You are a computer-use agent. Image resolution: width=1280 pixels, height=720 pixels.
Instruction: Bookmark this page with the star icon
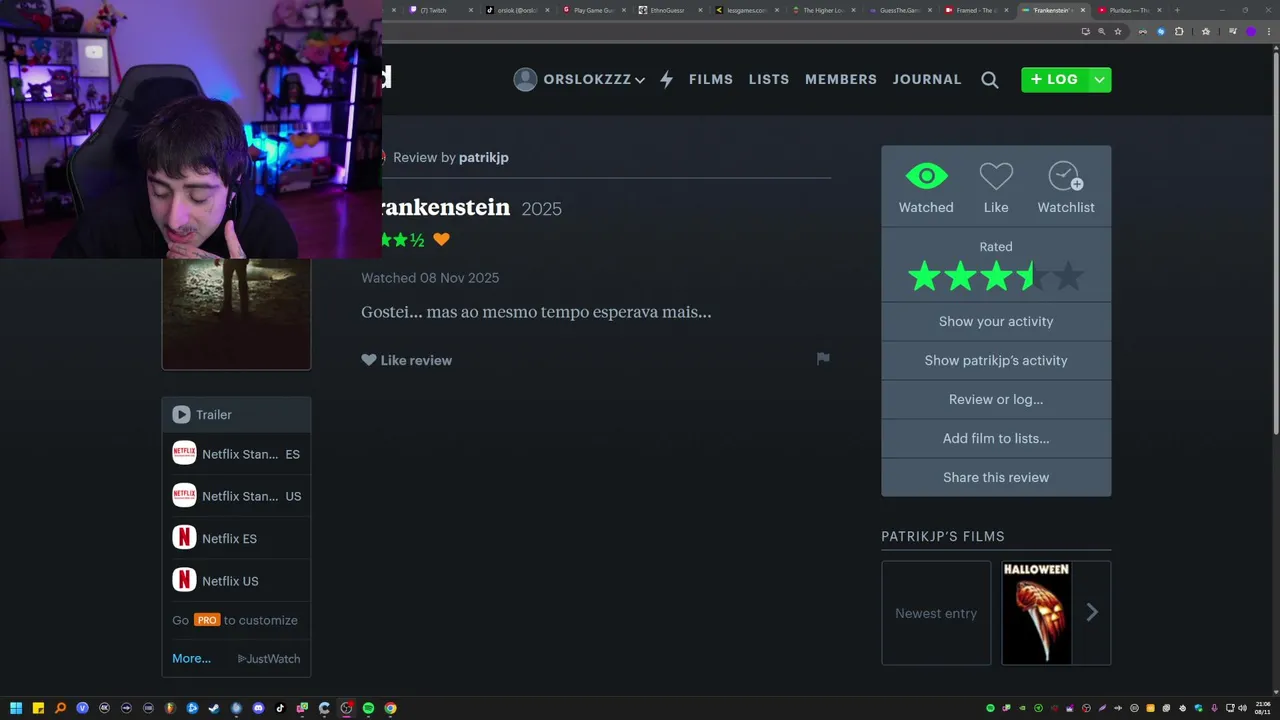tap(1118, 31)
